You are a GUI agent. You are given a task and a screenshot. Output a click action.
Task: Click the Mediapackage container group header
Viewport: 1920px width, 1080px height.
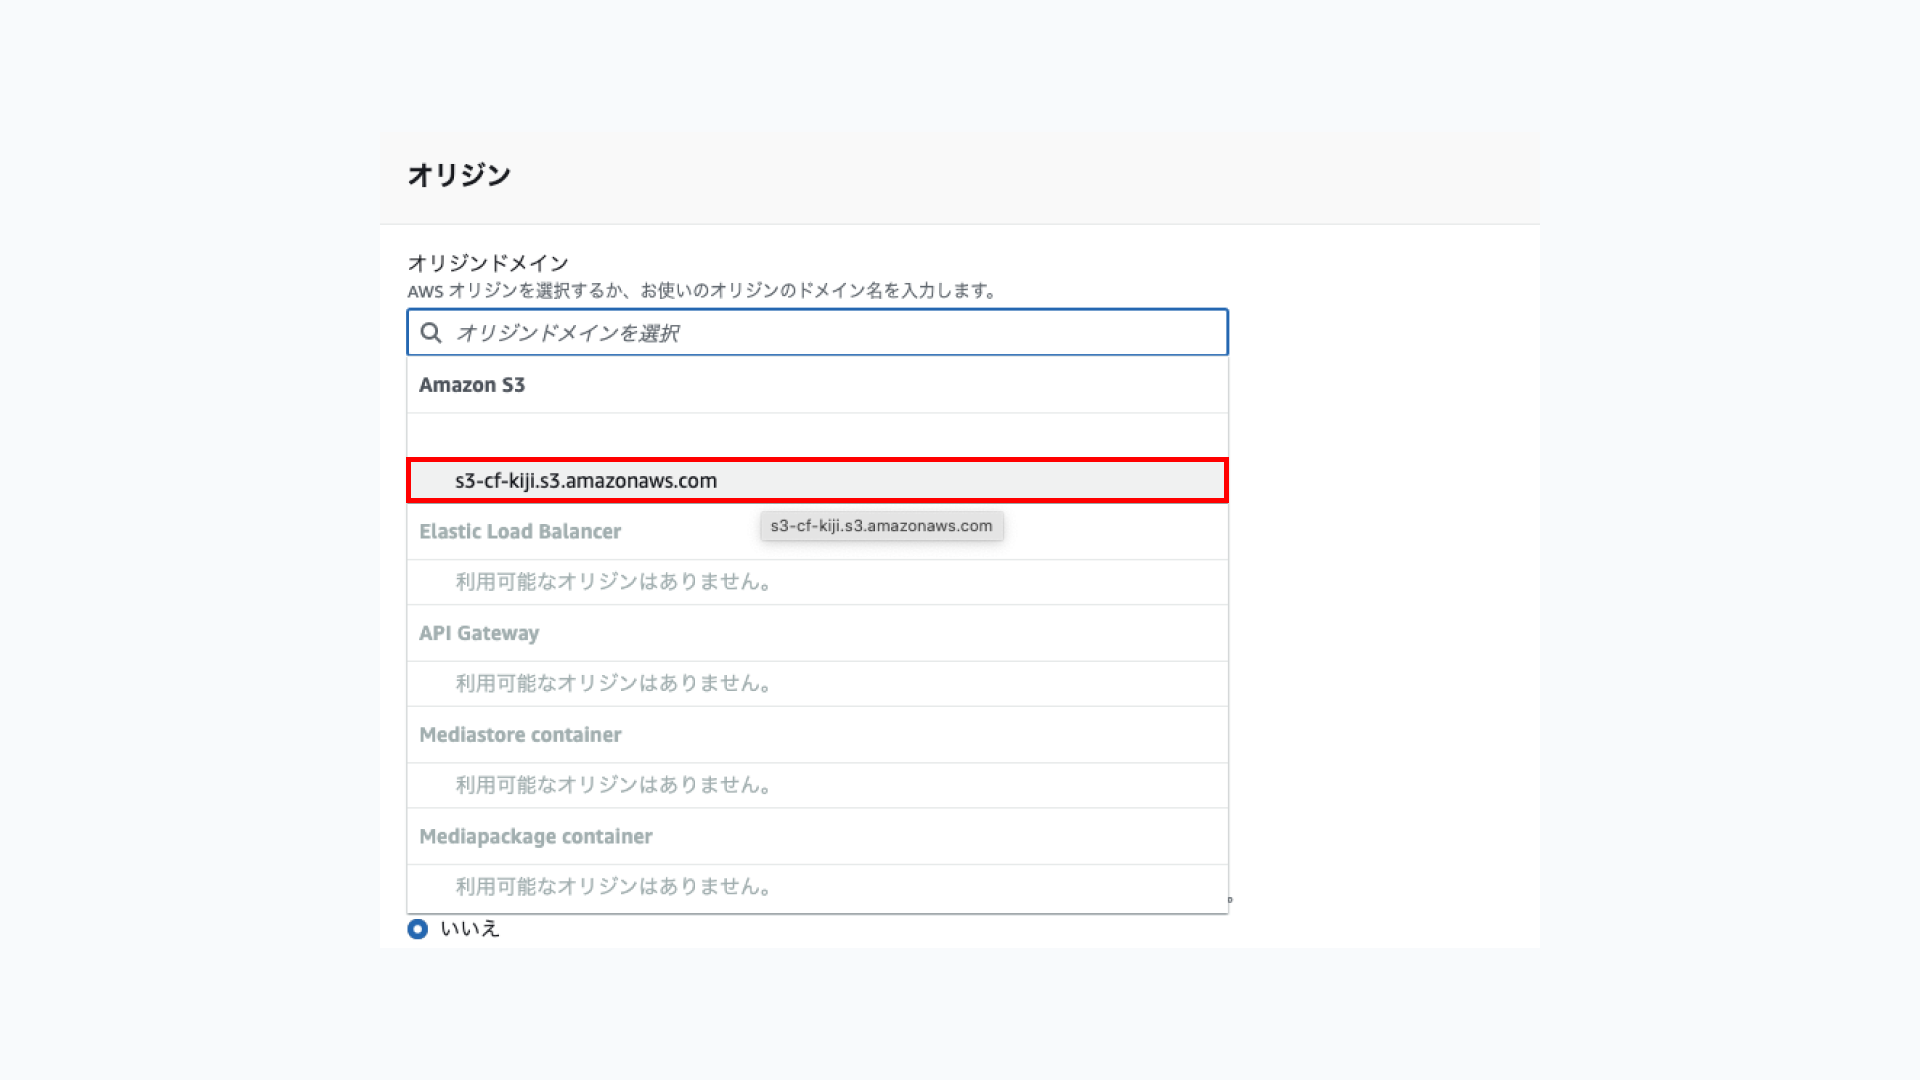[535, 837]
